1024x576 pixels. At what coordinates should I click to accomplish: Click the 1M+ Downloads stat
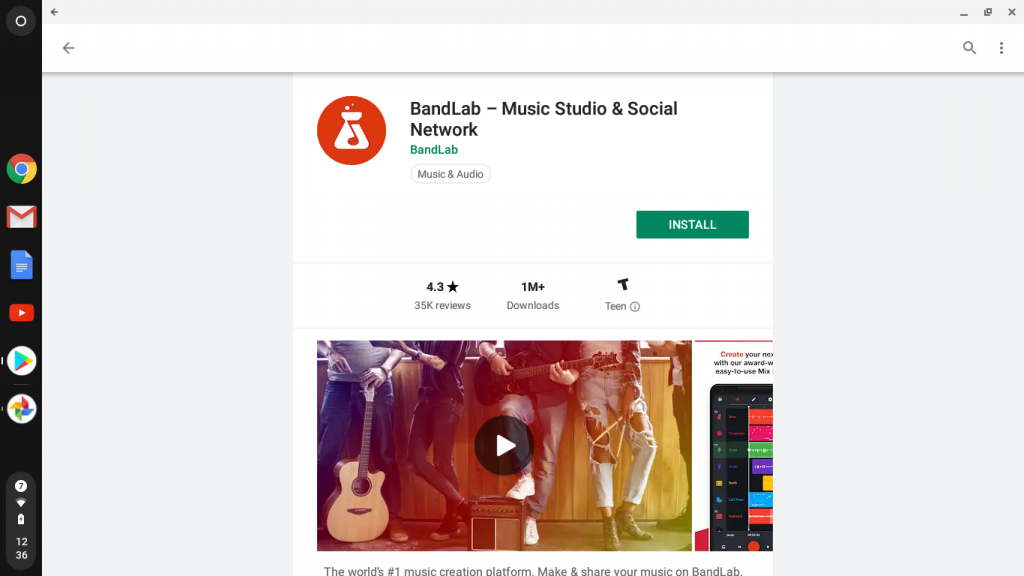click(533, 296)
